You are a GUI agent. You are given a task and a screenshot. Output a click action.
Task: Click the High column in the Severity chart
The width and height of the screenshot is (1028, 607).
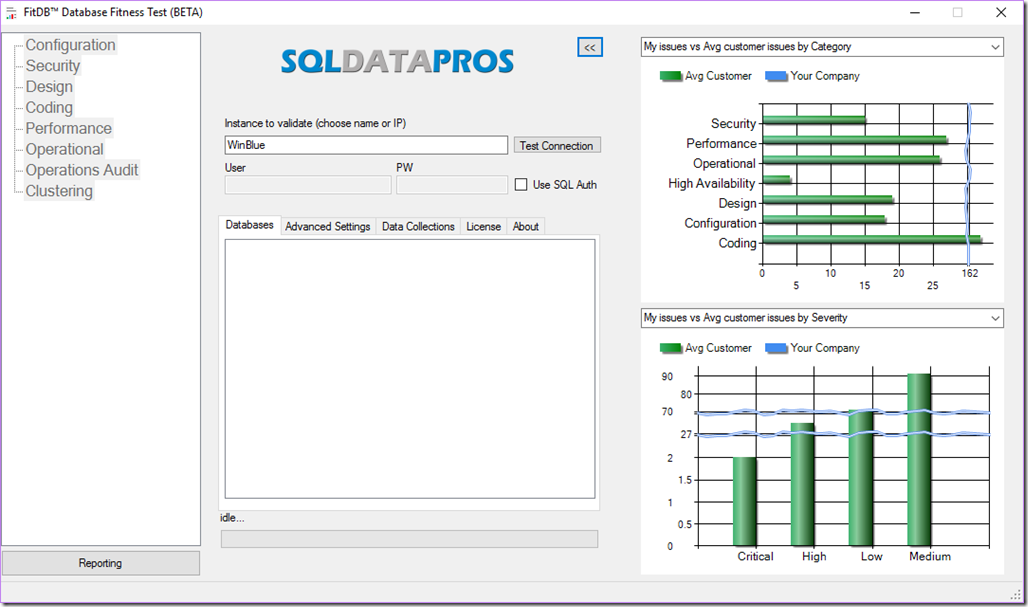point(802,484)
